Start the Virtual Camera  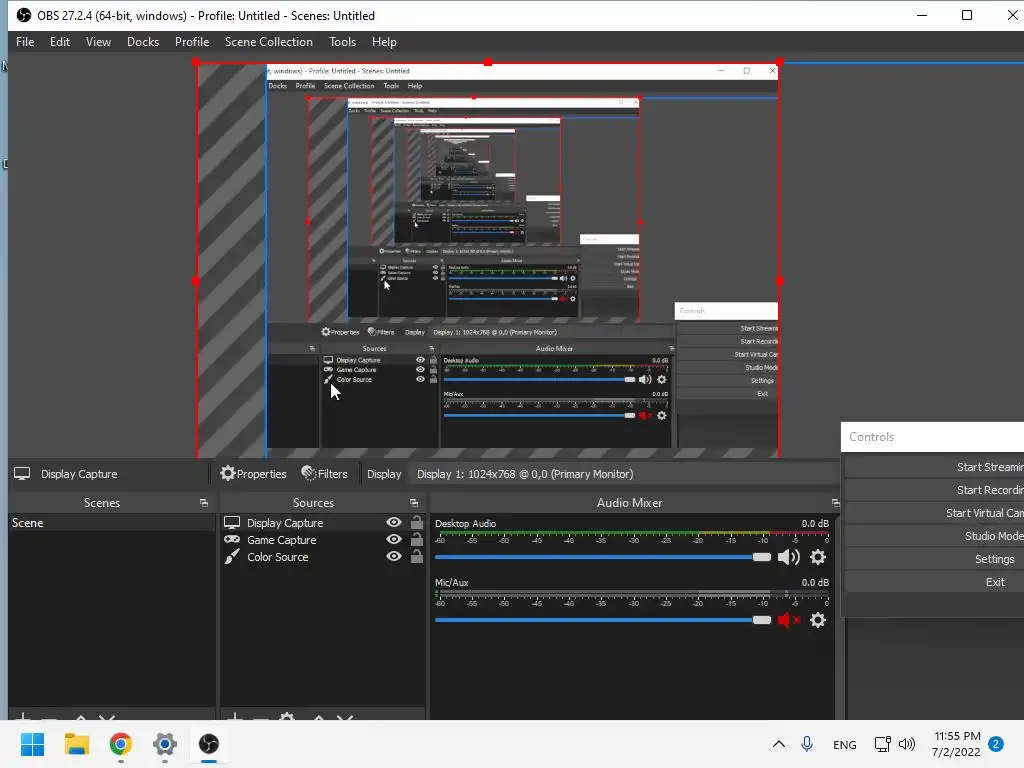(935, 513)
